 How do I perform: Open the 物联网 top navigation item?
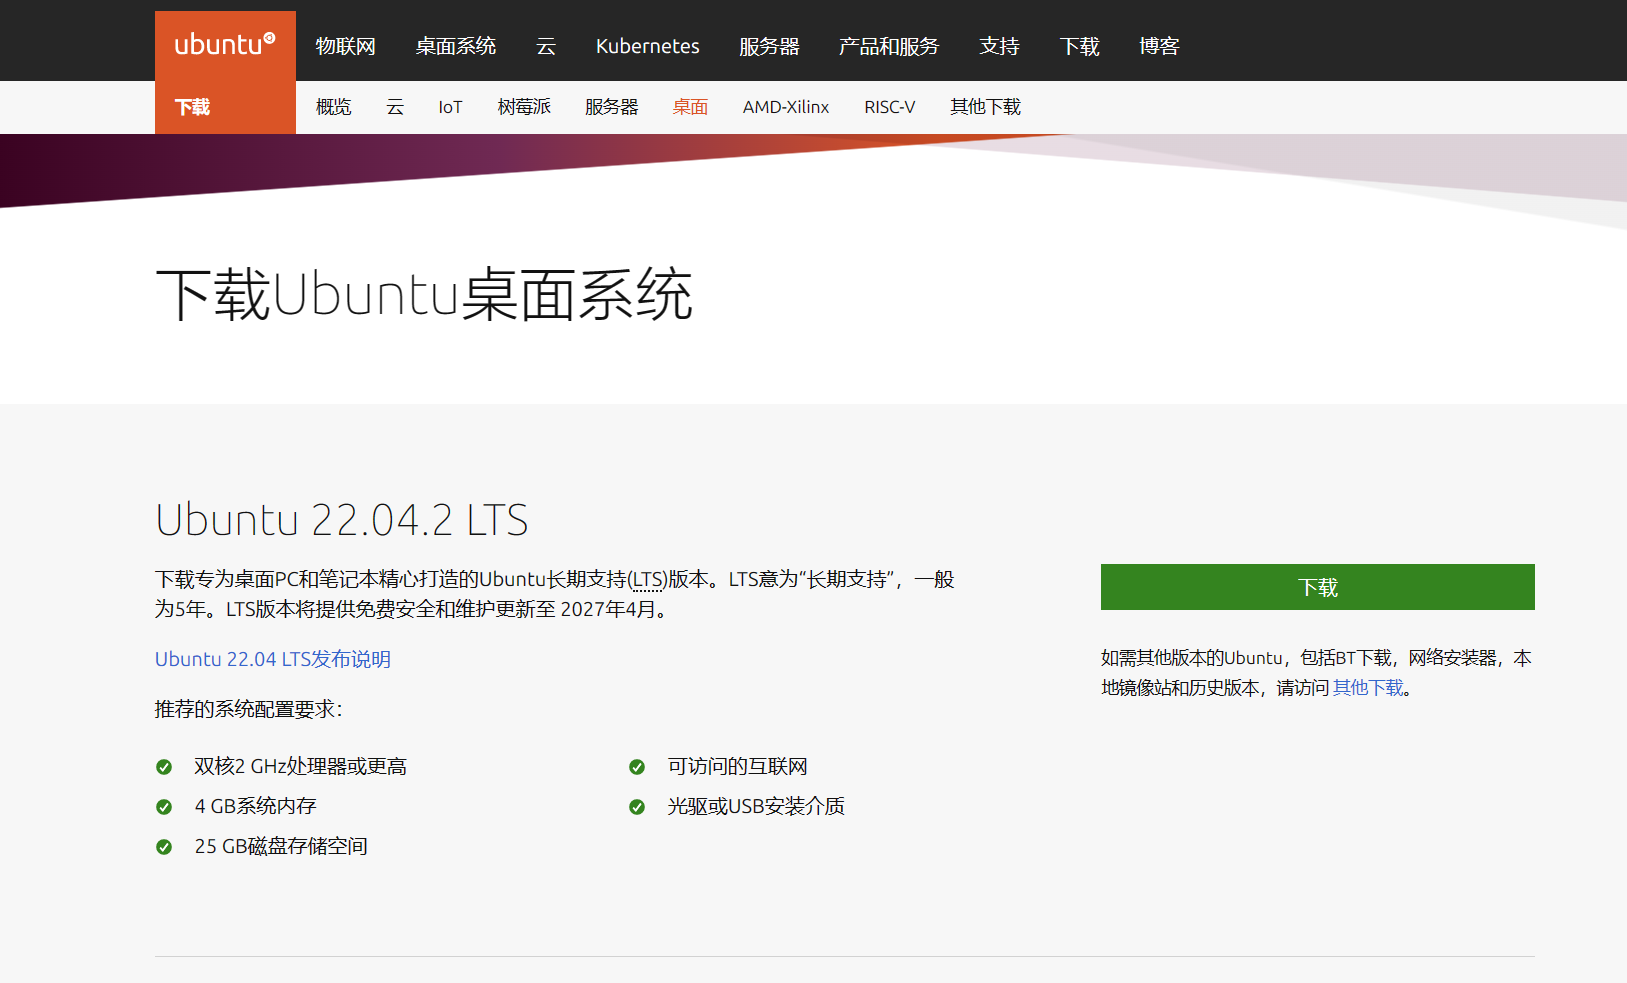(x=345, y=46)
